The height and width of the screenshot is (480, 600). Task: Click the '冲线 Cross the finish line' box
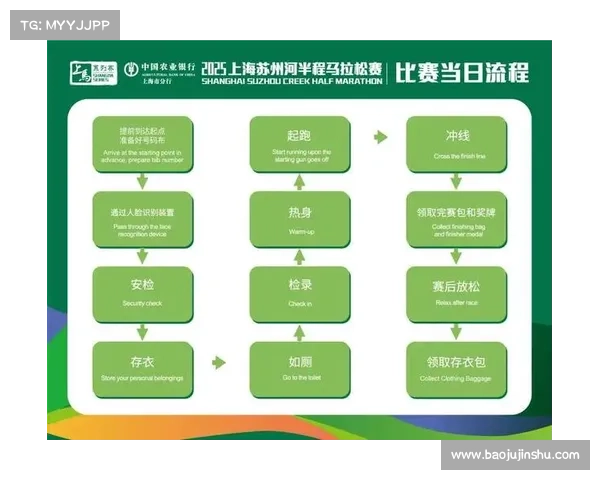tap(457, 145)
